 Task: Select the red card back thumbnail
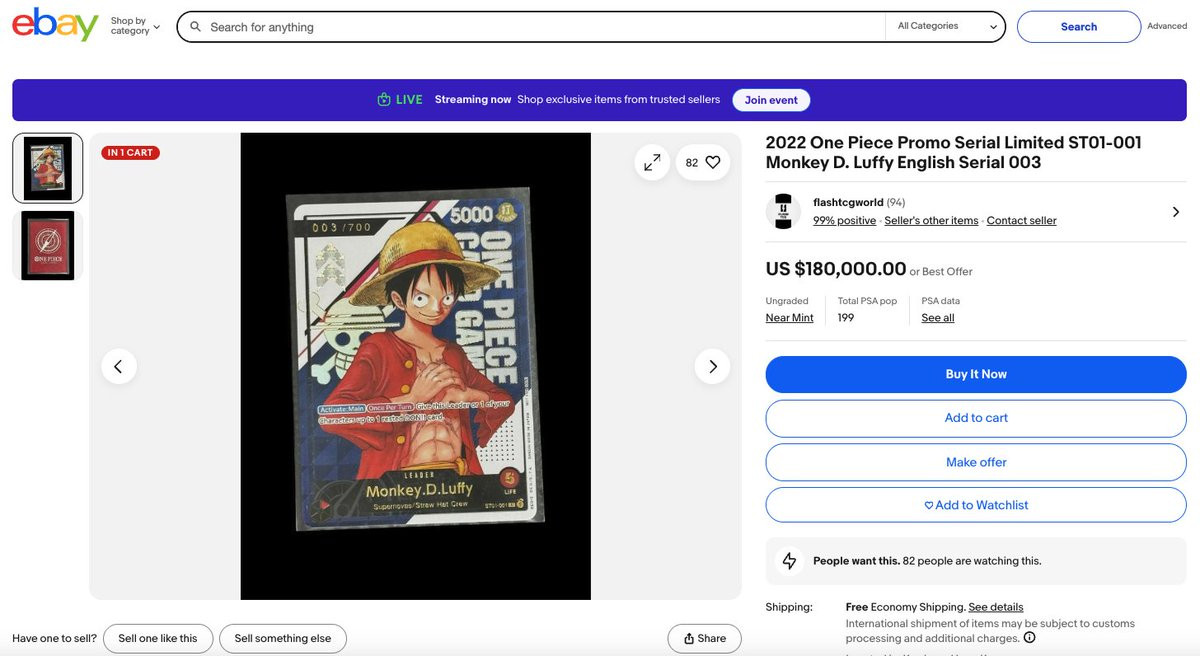[48, 246]
